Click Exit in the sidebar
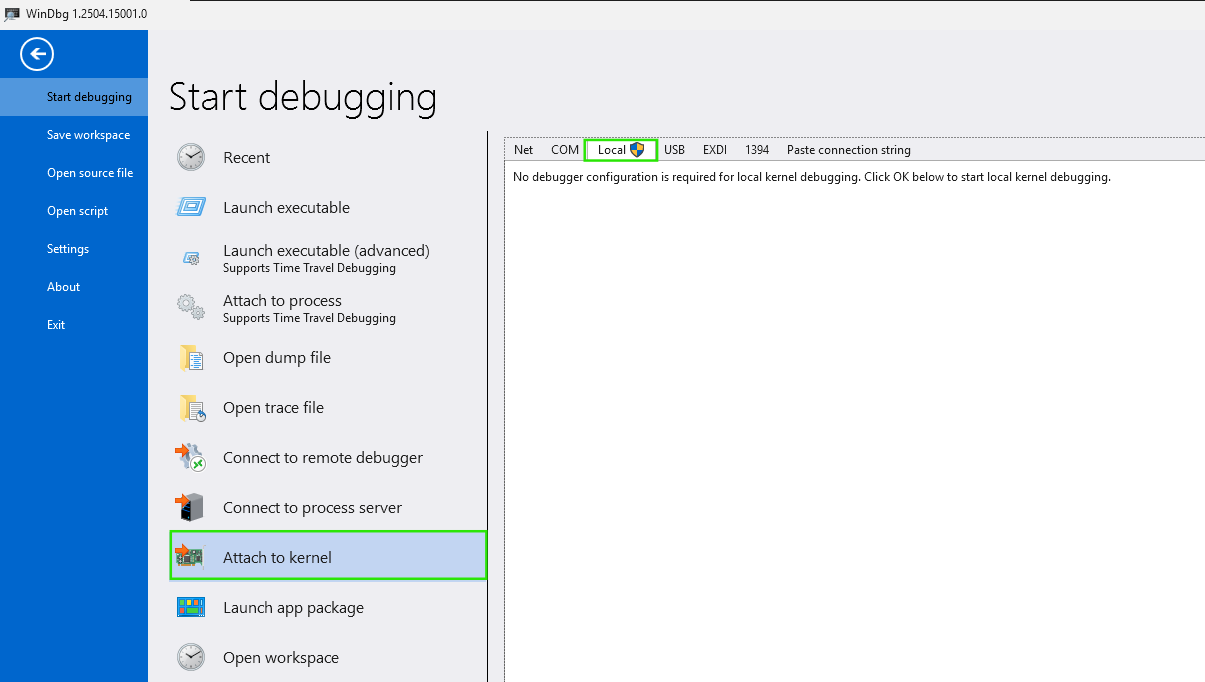 [74, 325]
